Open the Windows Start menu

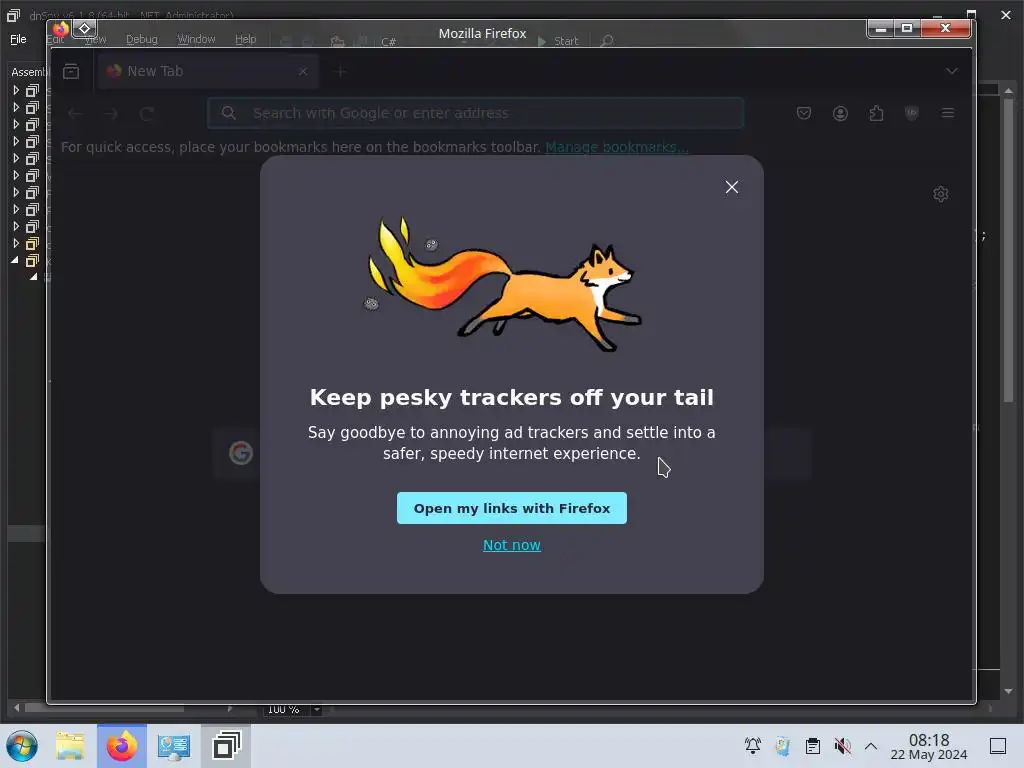point(22,746)
